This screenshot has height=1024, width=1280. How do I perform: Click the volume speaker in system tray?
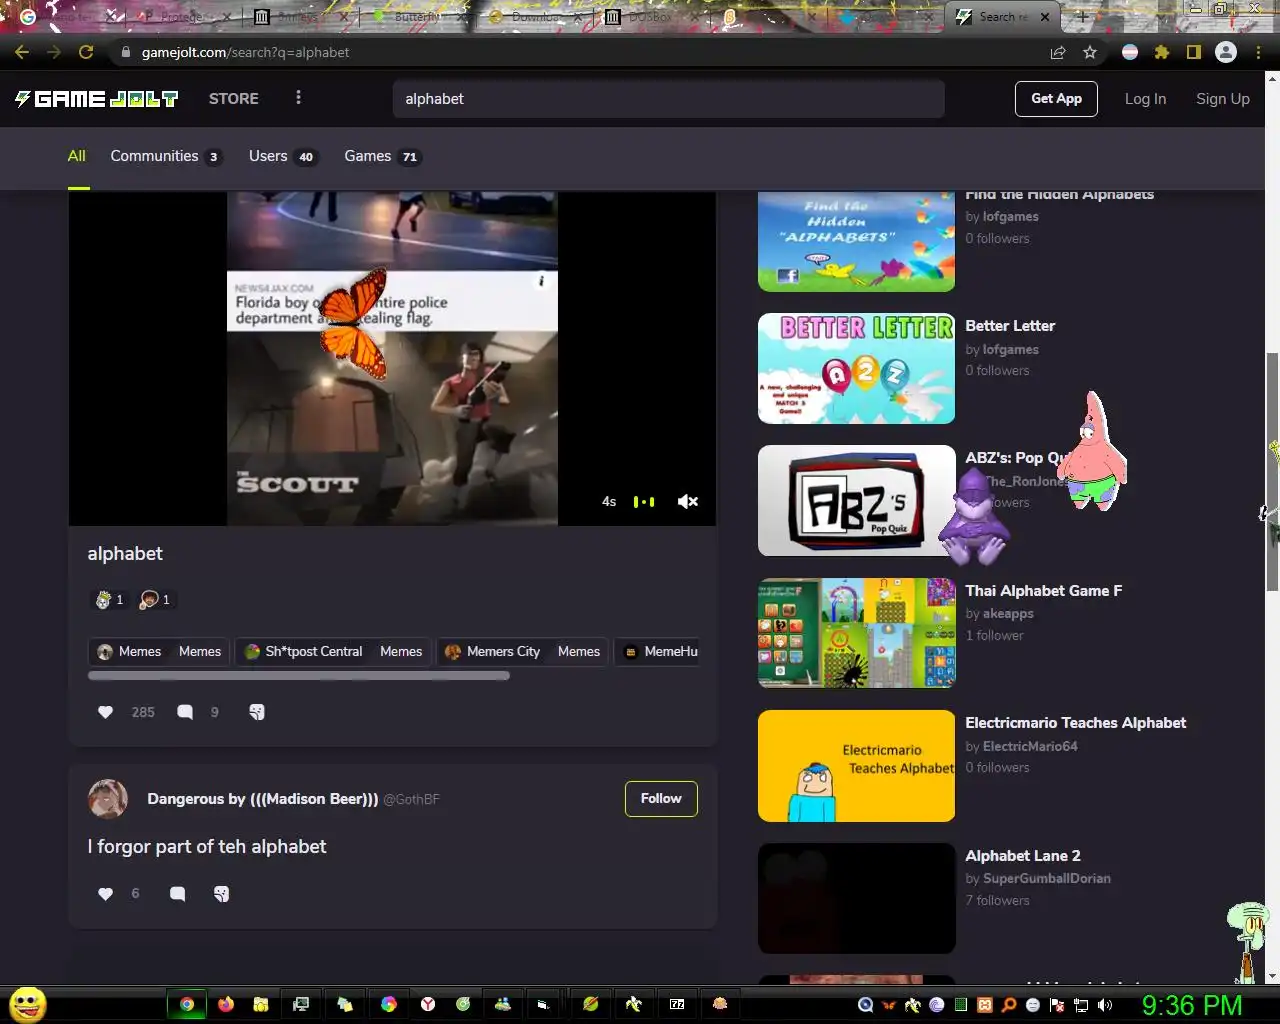(x=1105, y=1005)
